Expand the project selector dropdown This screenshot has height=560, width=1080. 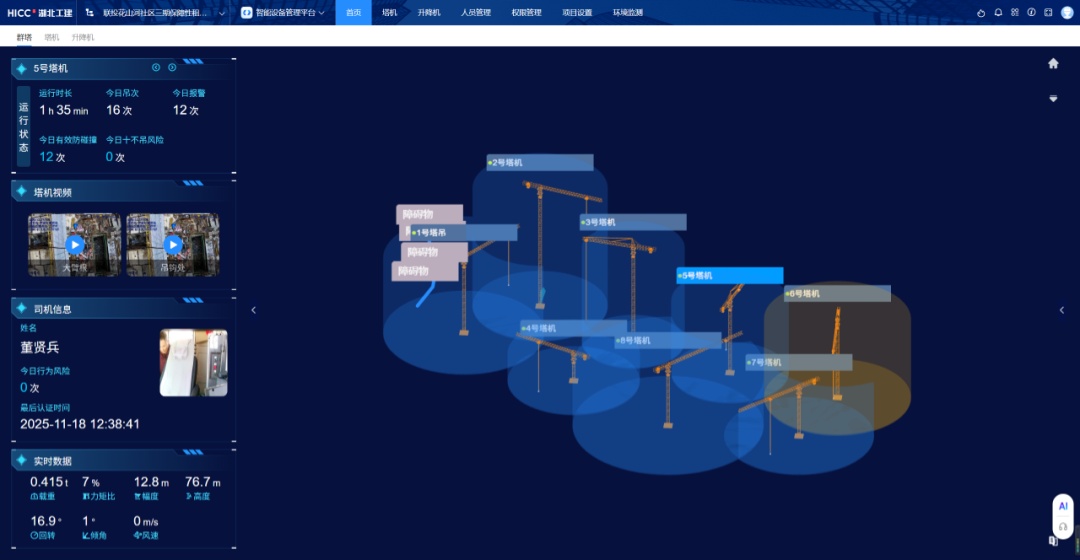[x=221, y=13]
